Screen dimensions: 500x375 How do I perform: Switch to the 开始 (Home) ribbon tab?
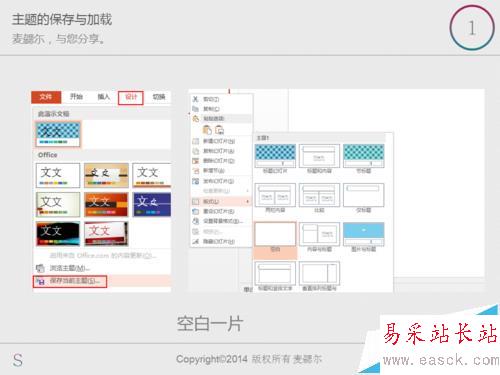76,97
